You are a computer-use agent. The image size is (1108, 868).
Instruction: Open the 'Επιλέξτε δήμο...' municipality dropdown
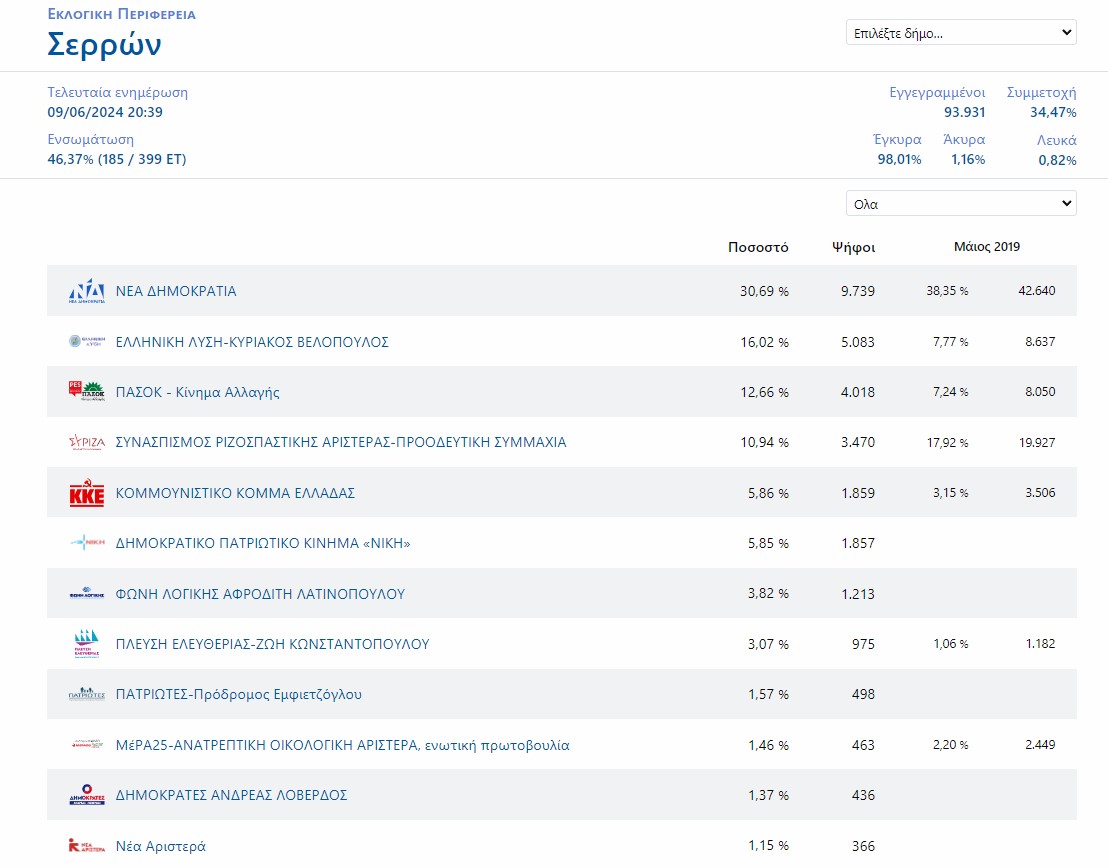click(x=960, y=33)
